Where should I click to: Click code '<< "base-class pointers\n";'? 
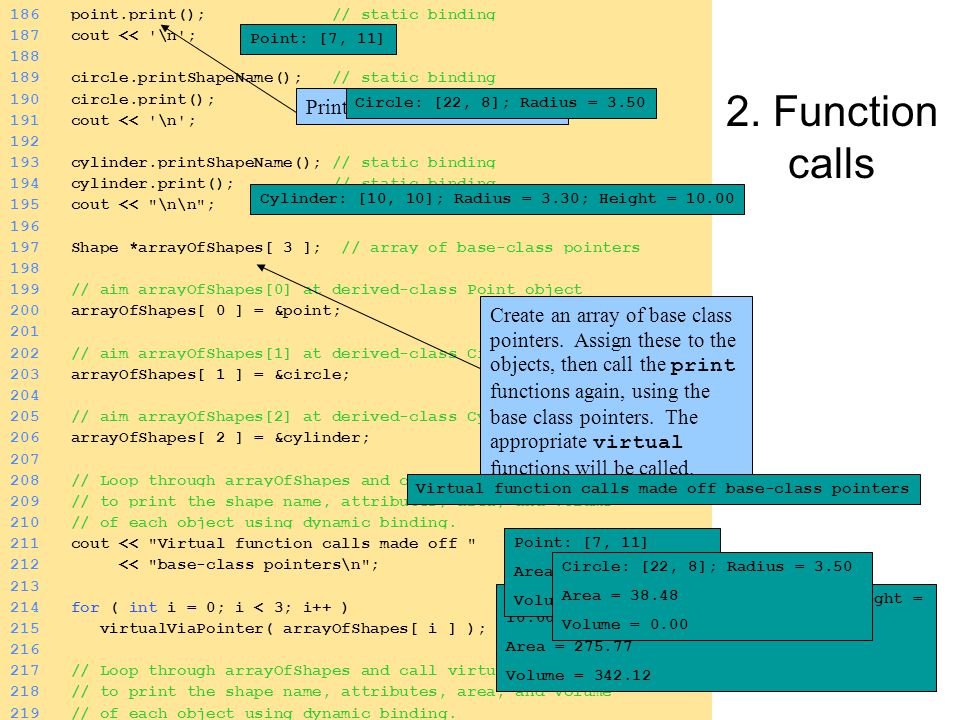point(249,564)
